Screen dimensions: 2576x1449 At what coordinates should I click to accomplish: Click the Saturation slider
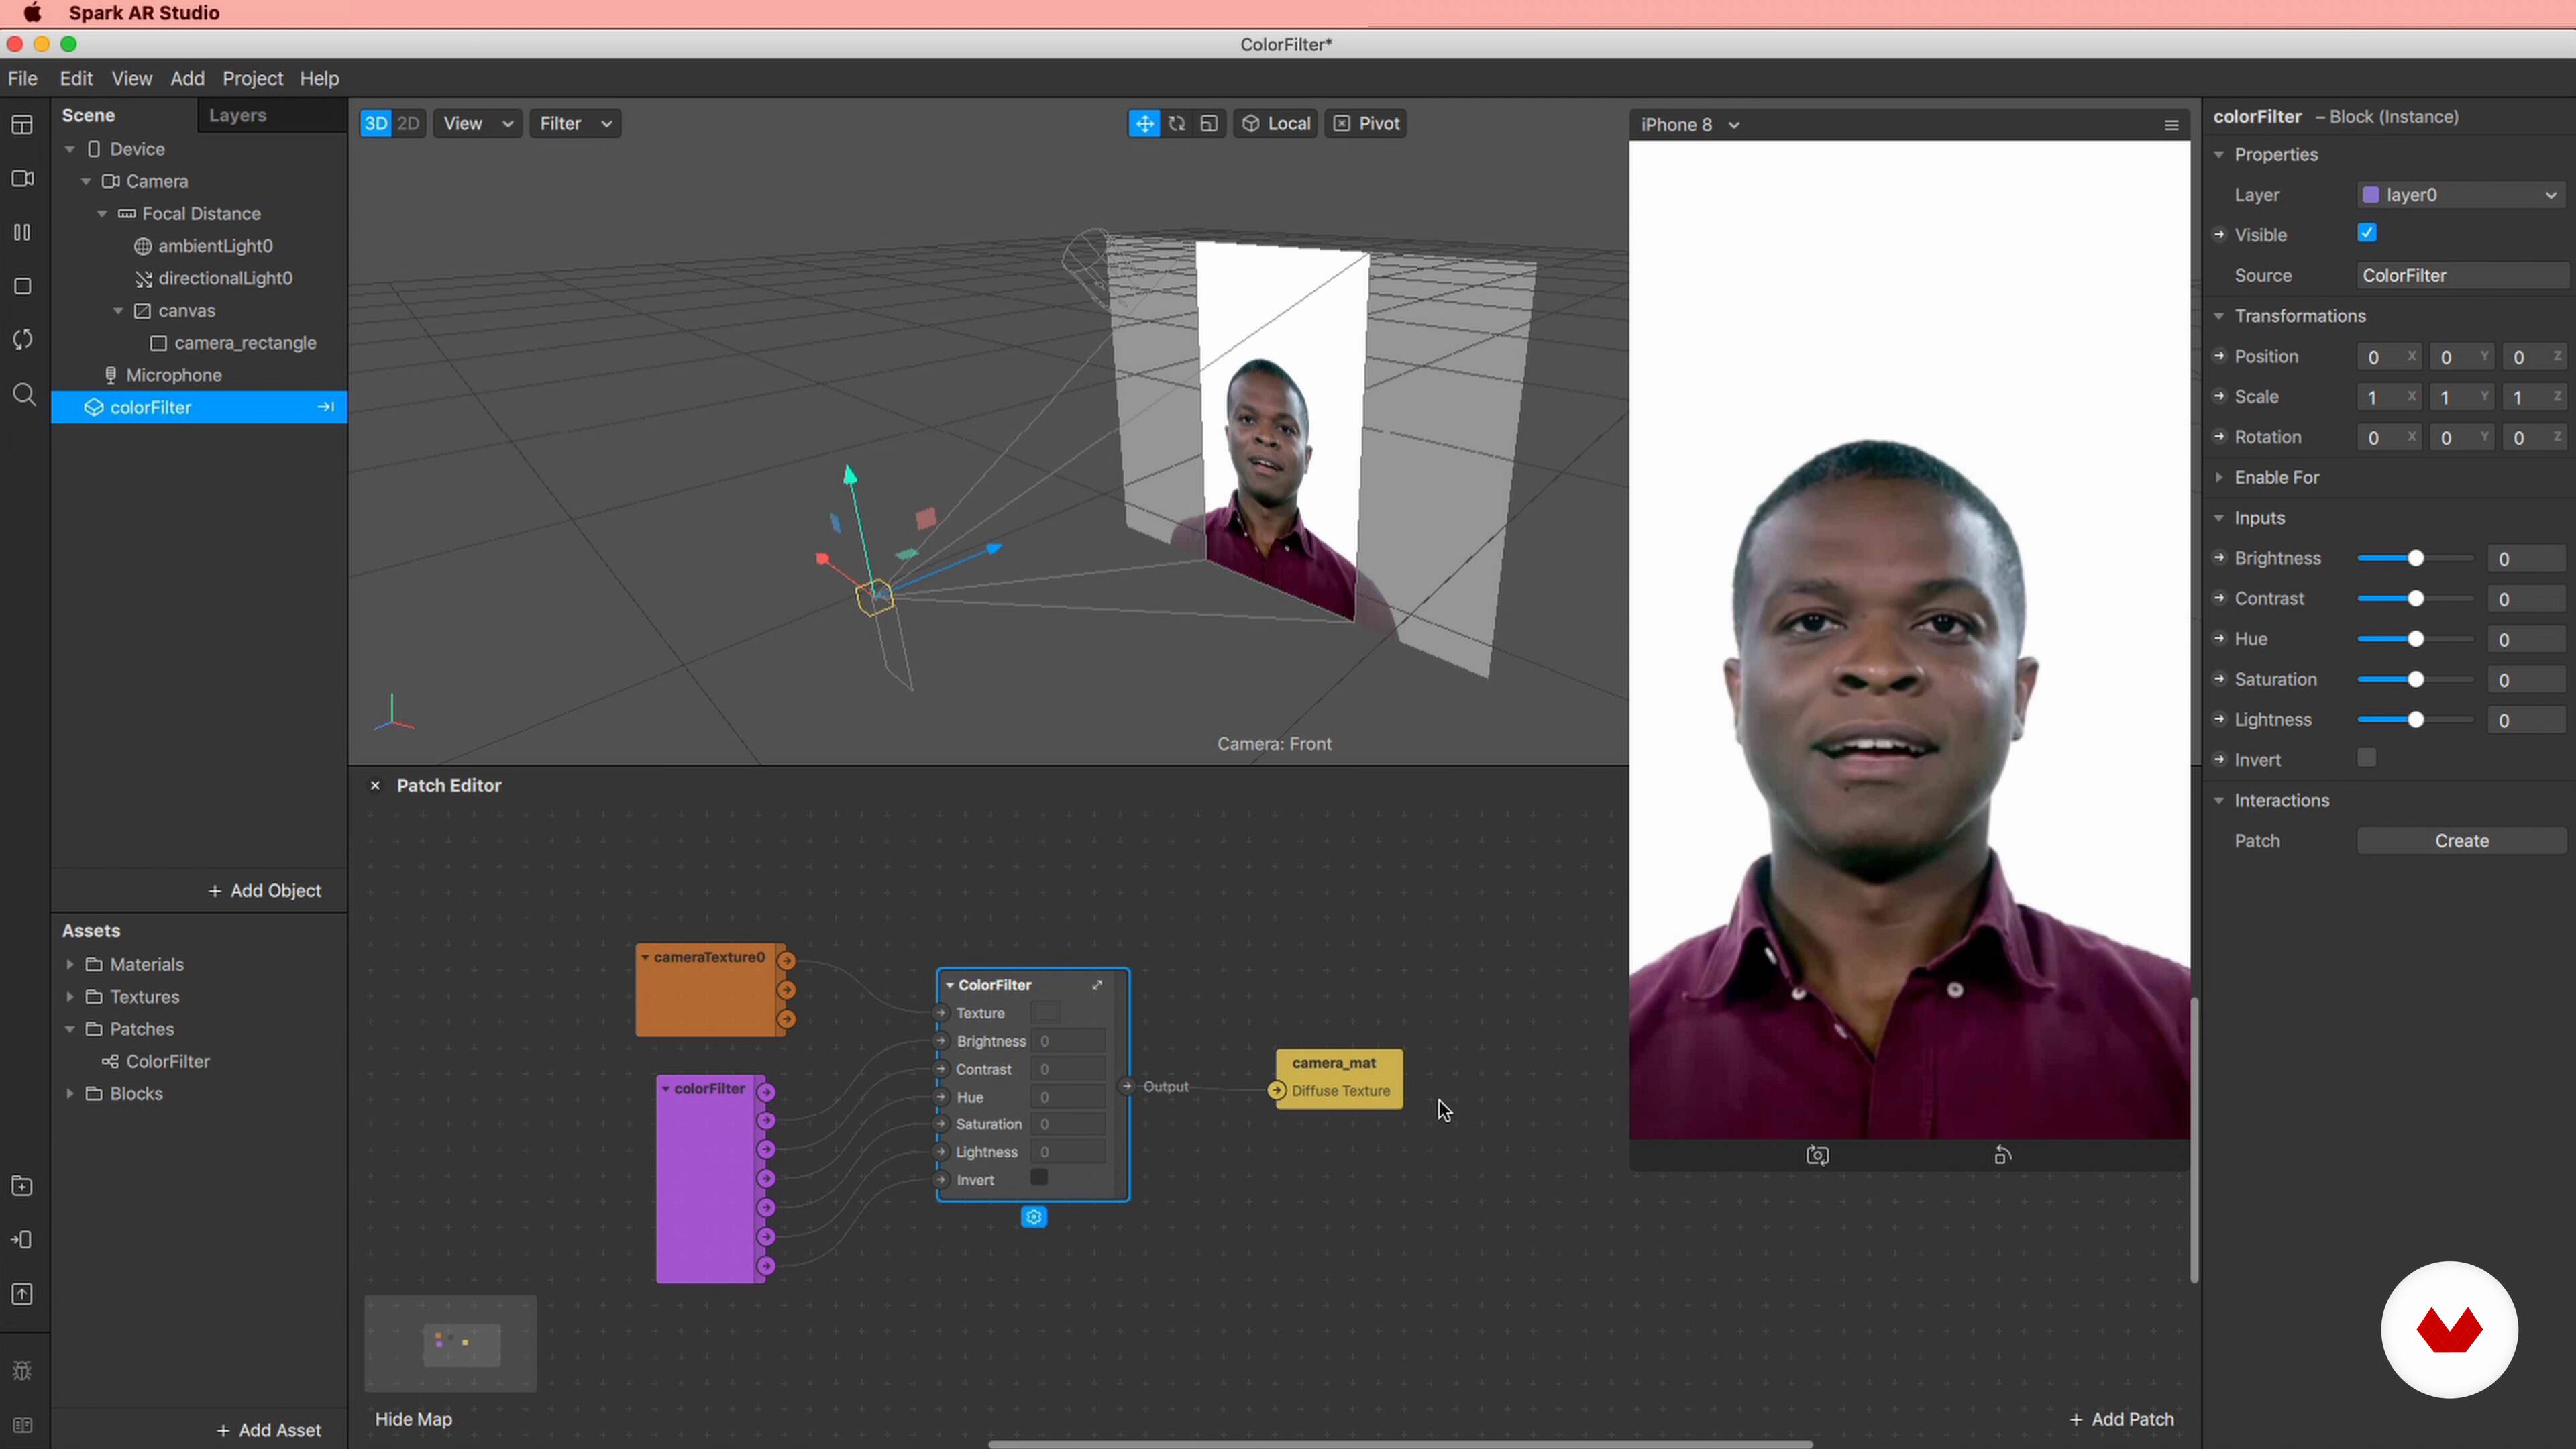[x=2415, y=680]
